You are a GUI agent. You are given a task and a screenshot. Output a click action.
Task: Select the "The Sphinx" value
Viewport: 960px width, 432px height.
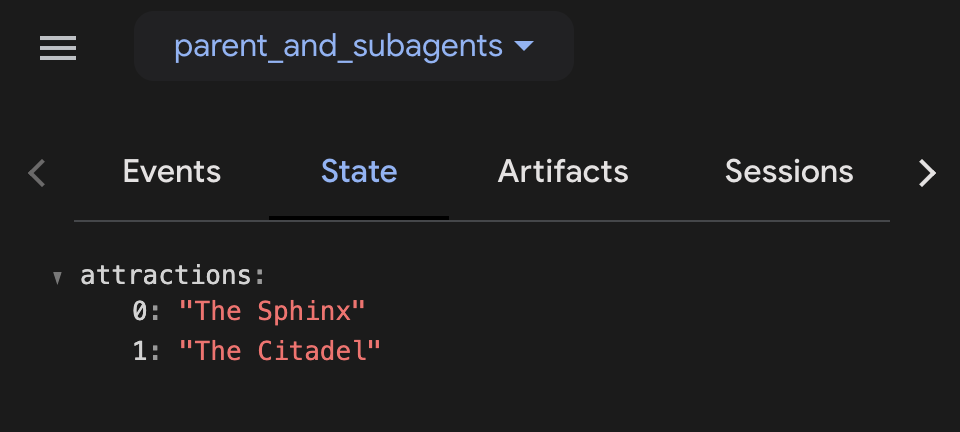click(x=272, y=311)
